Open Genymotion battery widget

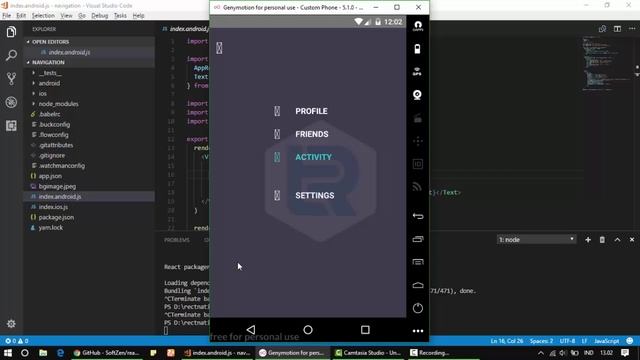tap(417, 49)
